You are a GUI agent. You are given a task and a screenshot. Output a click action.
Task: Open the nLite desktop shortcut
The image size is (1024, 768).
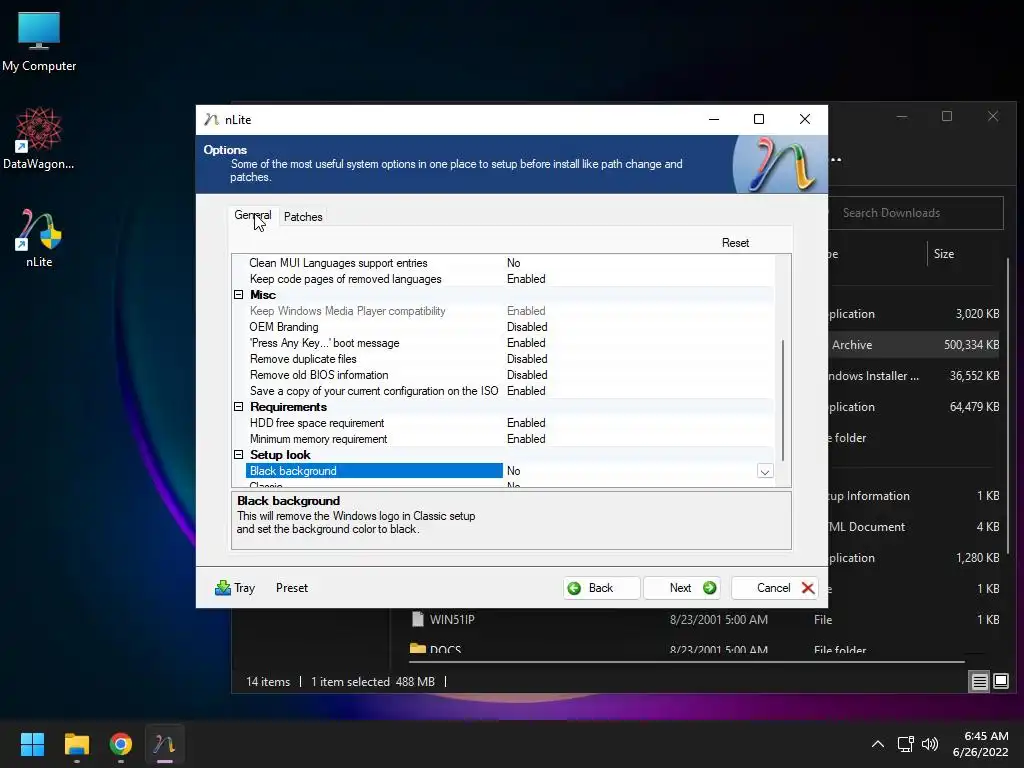pos(39,238)
